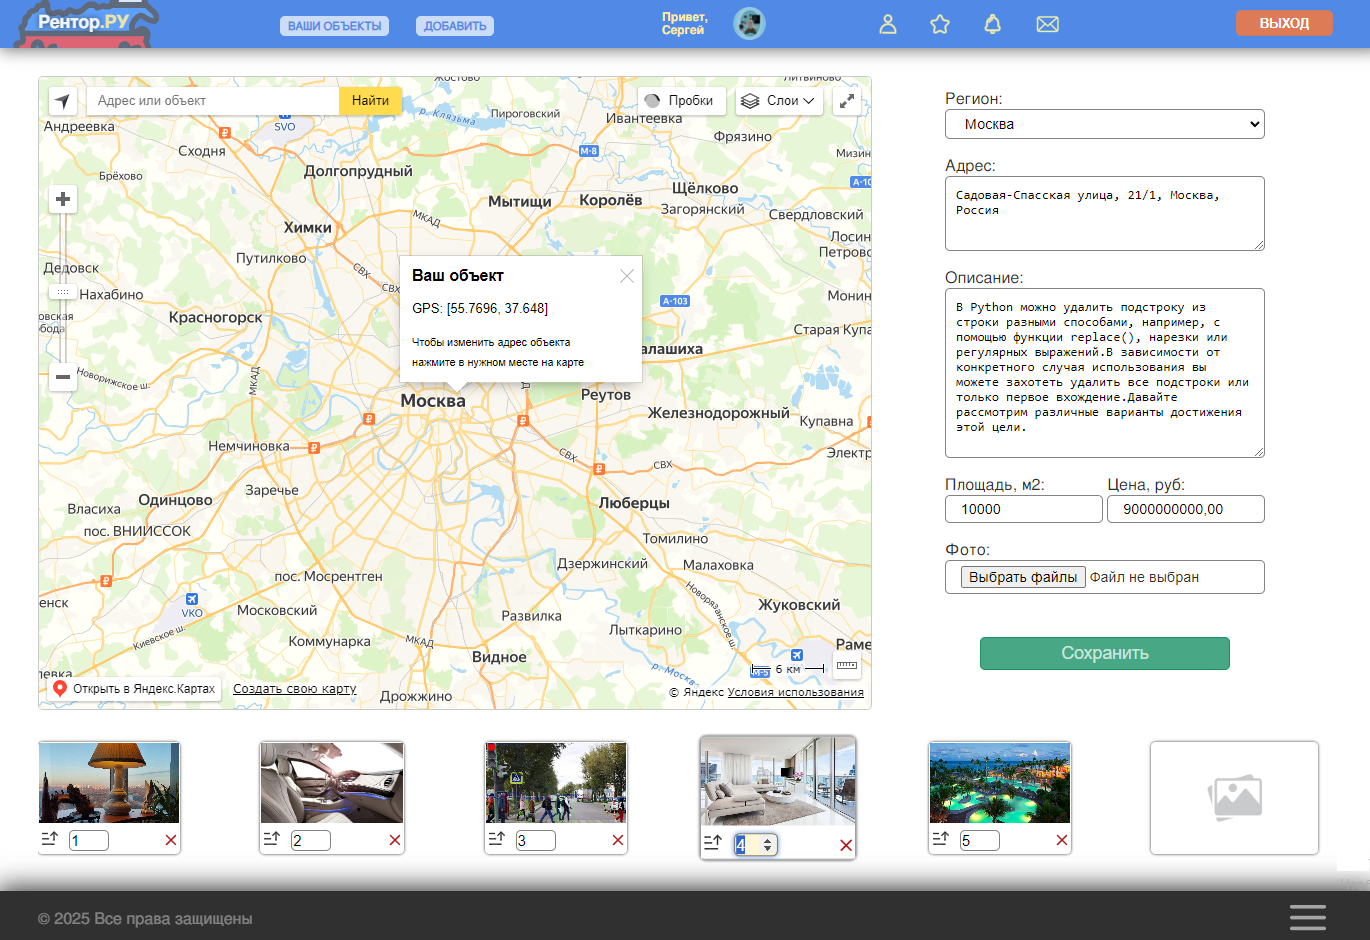Click 'Мытищи' label on the map
Screen dimensions: 1370x940
pos(520,202)
